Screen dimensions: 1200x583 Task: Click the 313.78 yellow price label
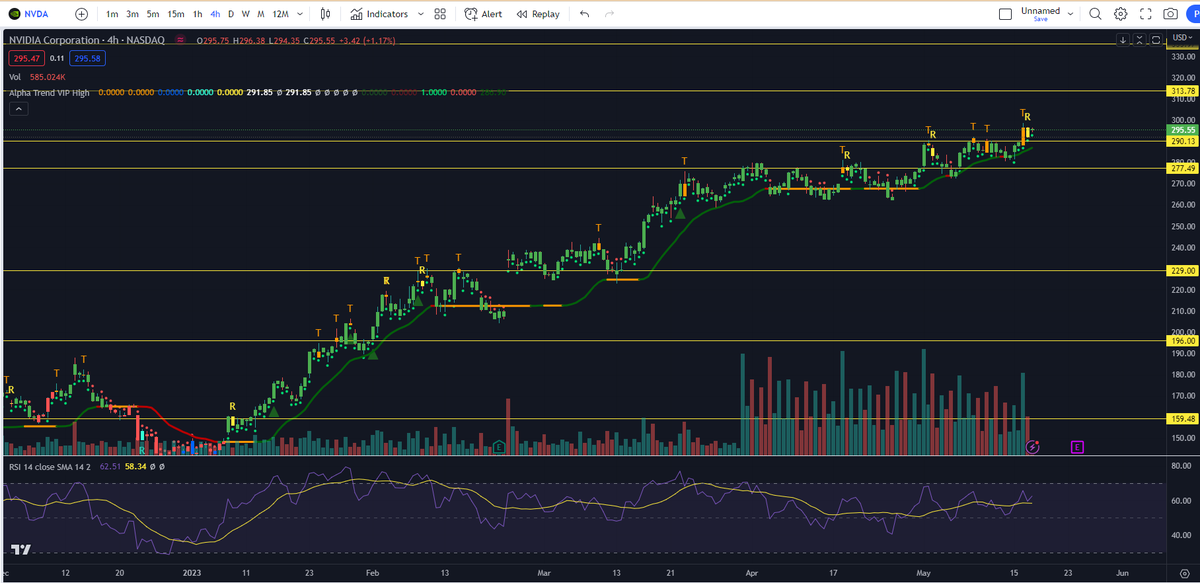click(1183, 91)
